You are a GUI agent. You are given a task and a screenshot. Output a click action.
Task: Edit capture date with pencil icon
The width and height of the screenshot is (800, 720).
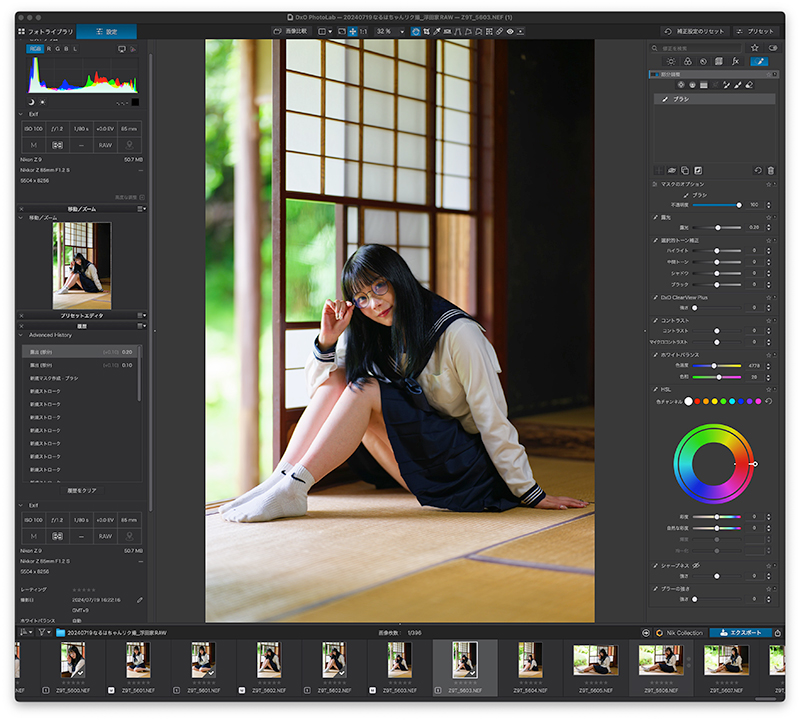(140, 600)
